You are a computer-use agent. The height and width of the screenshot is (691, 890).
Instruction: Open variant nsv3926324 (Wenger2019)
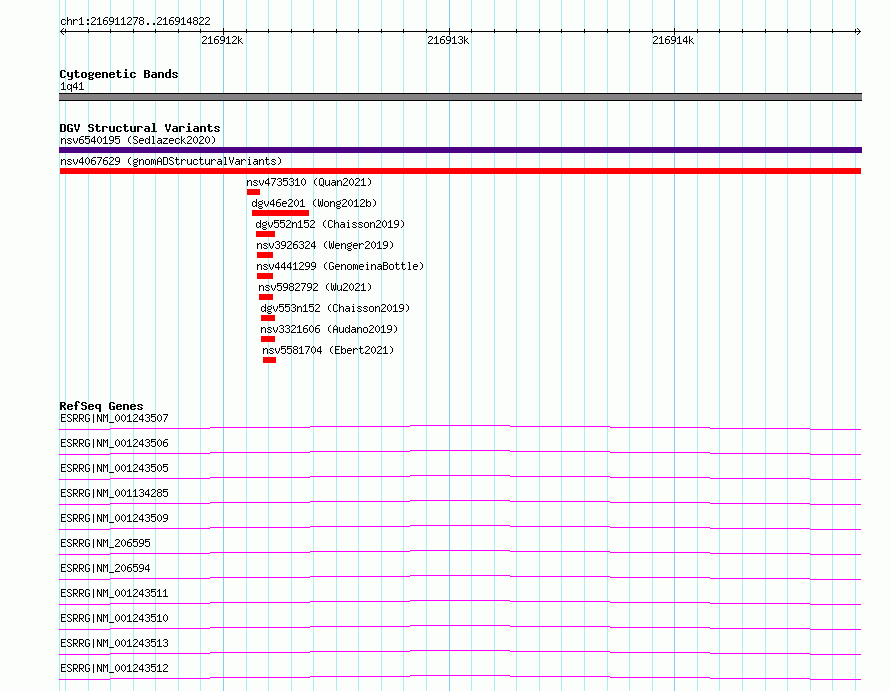pyautogui.click(x=325, y=245)
